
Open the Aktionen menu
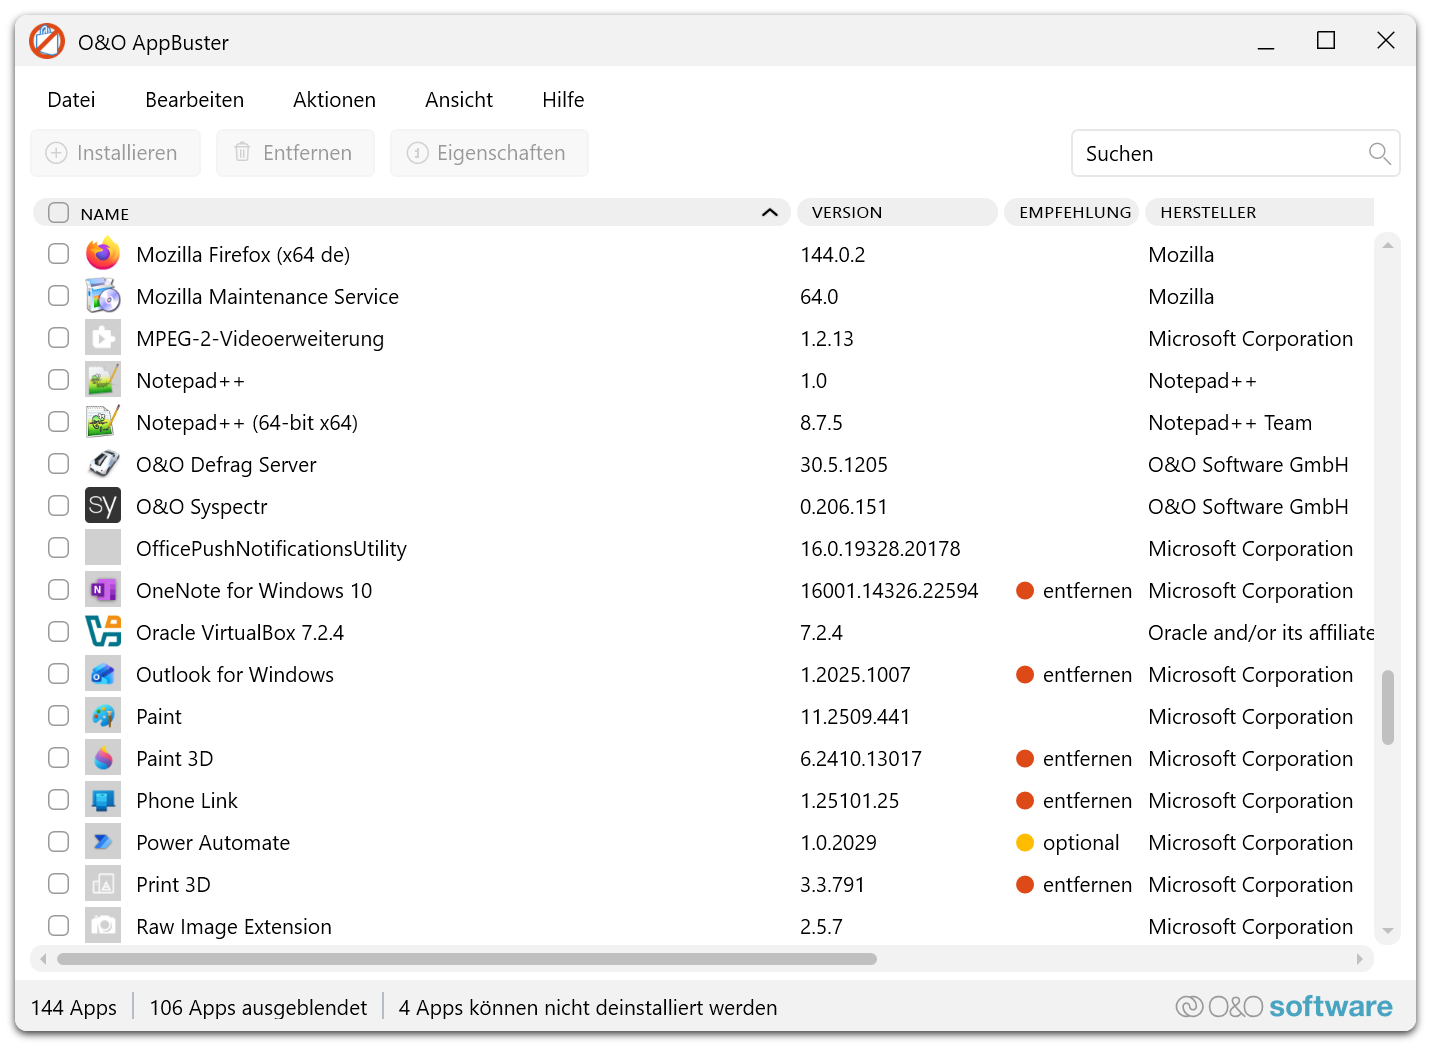click(334, 100)
